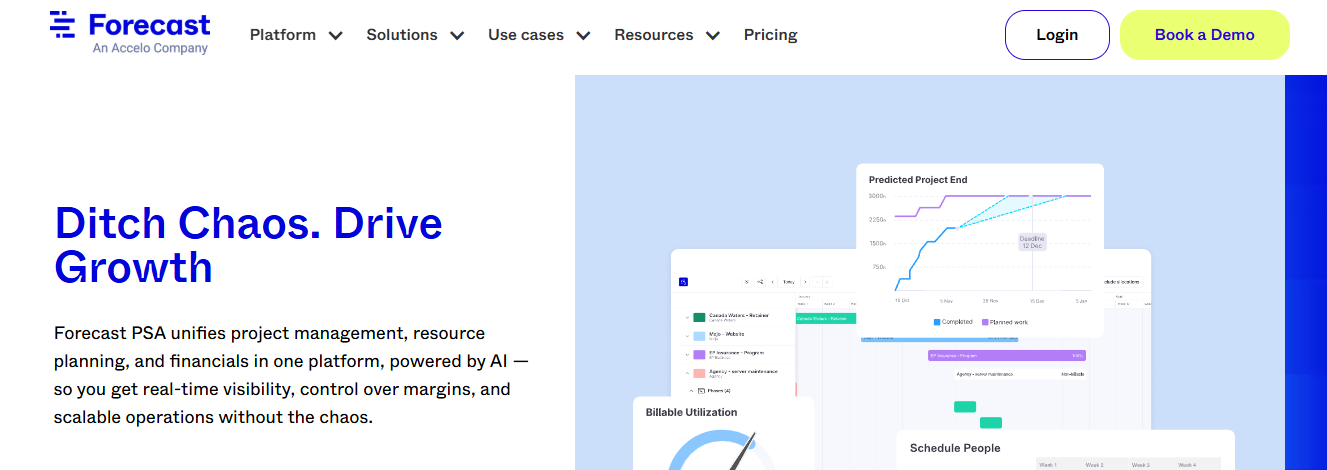This screenshot has width=1327, height=470.
Task: Select the Mojo - Website project row
Action: tap(738, 336)
